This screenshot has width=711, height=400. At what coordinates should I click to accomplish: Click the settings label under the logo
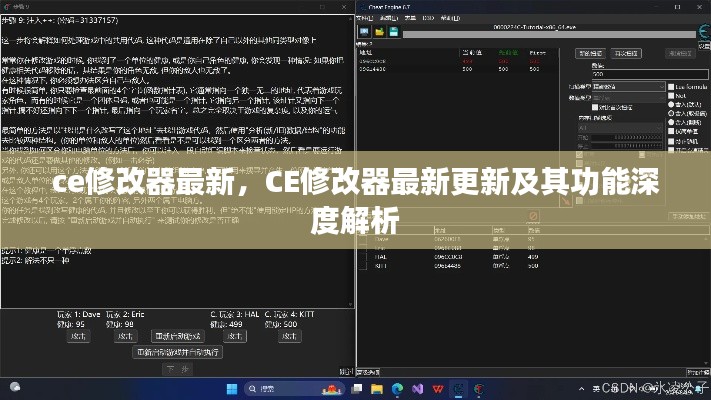[x=704, y=46]
